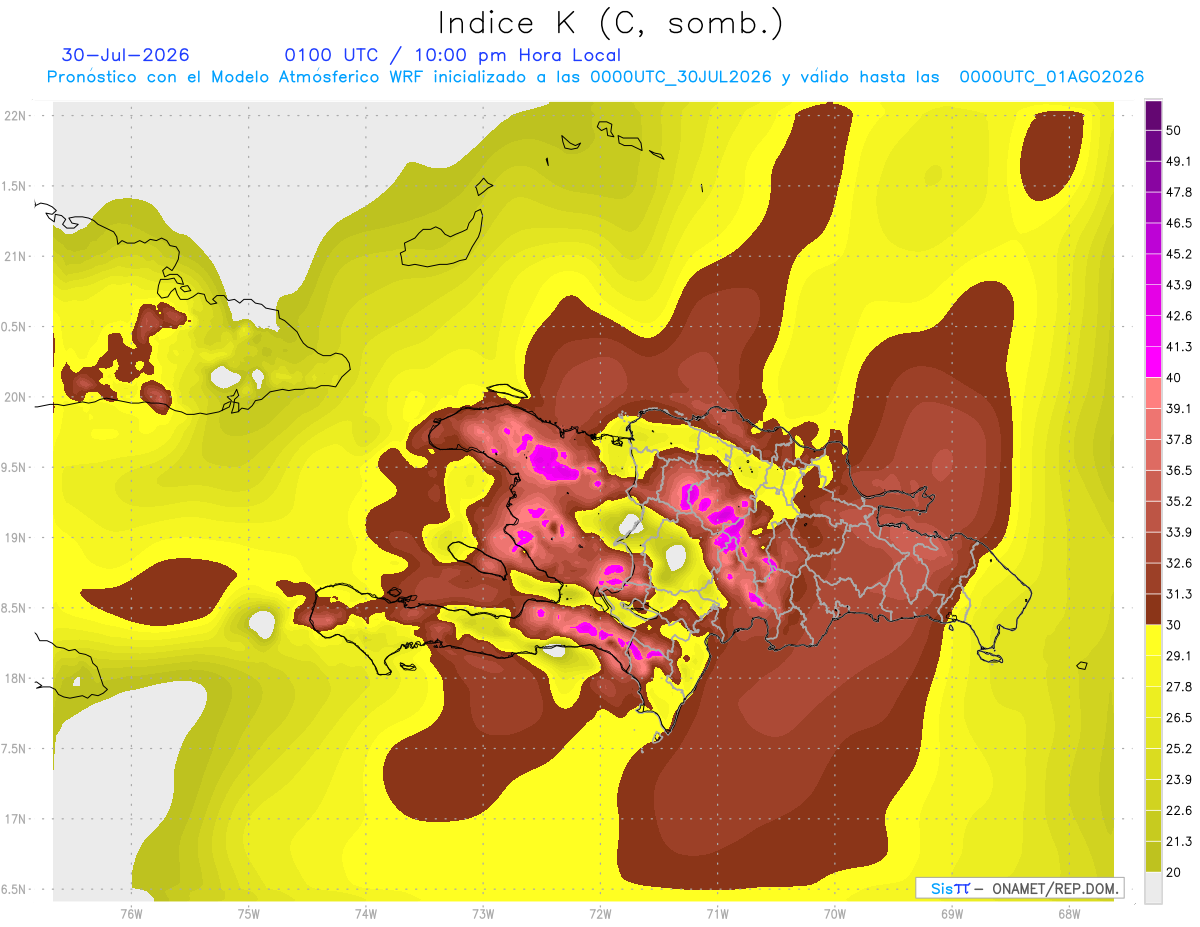Click the "7.5N" latitude label

tap(14, 749)
